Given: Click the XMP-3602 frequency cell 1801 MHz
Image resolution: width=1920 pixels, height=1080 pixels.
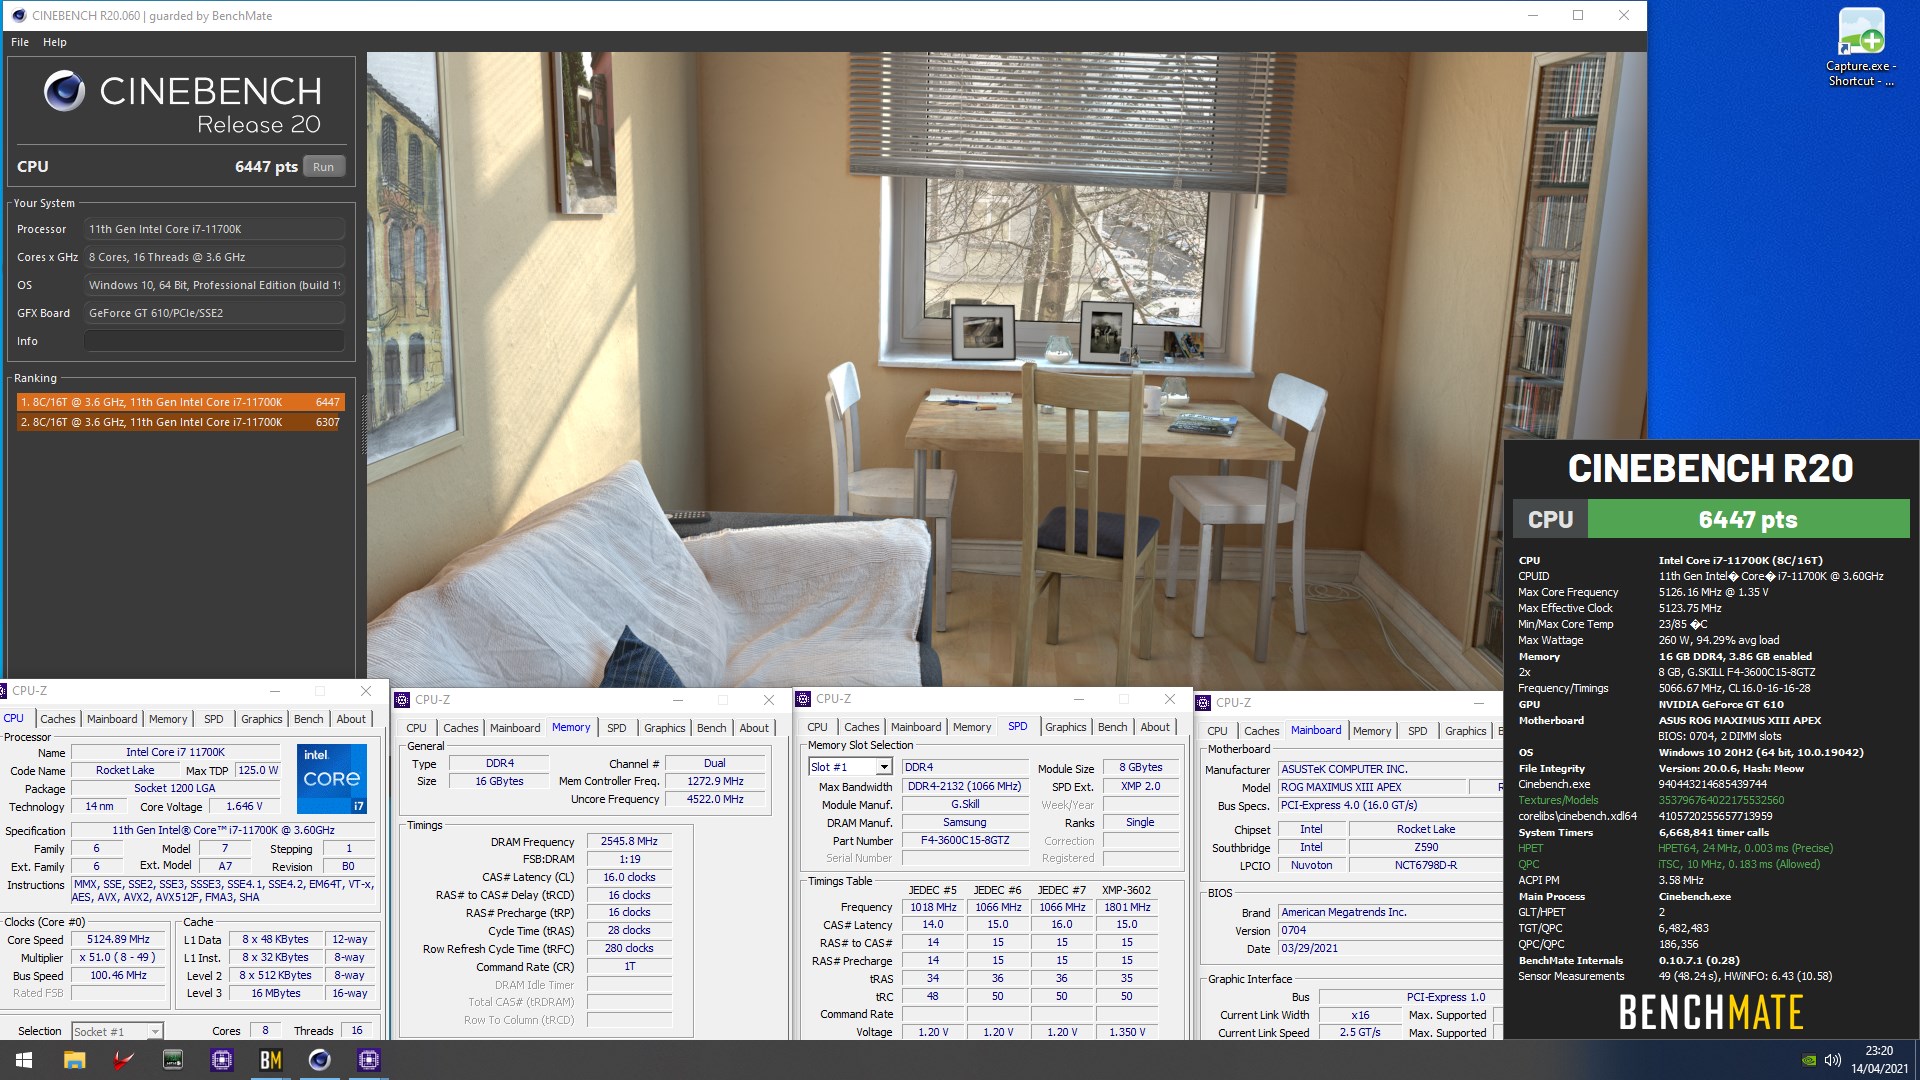Looking at the screenshot, I should pos(1127,907).
